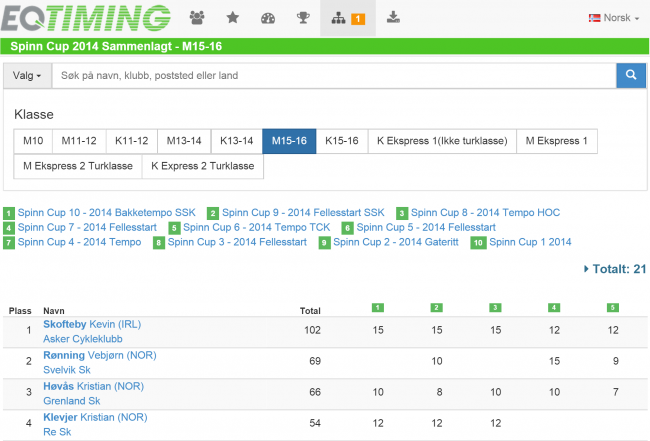Viewport: 650px width, 441px height.
Task: Open Spinn Cup 1 2014 link
Action: [530, 242]
